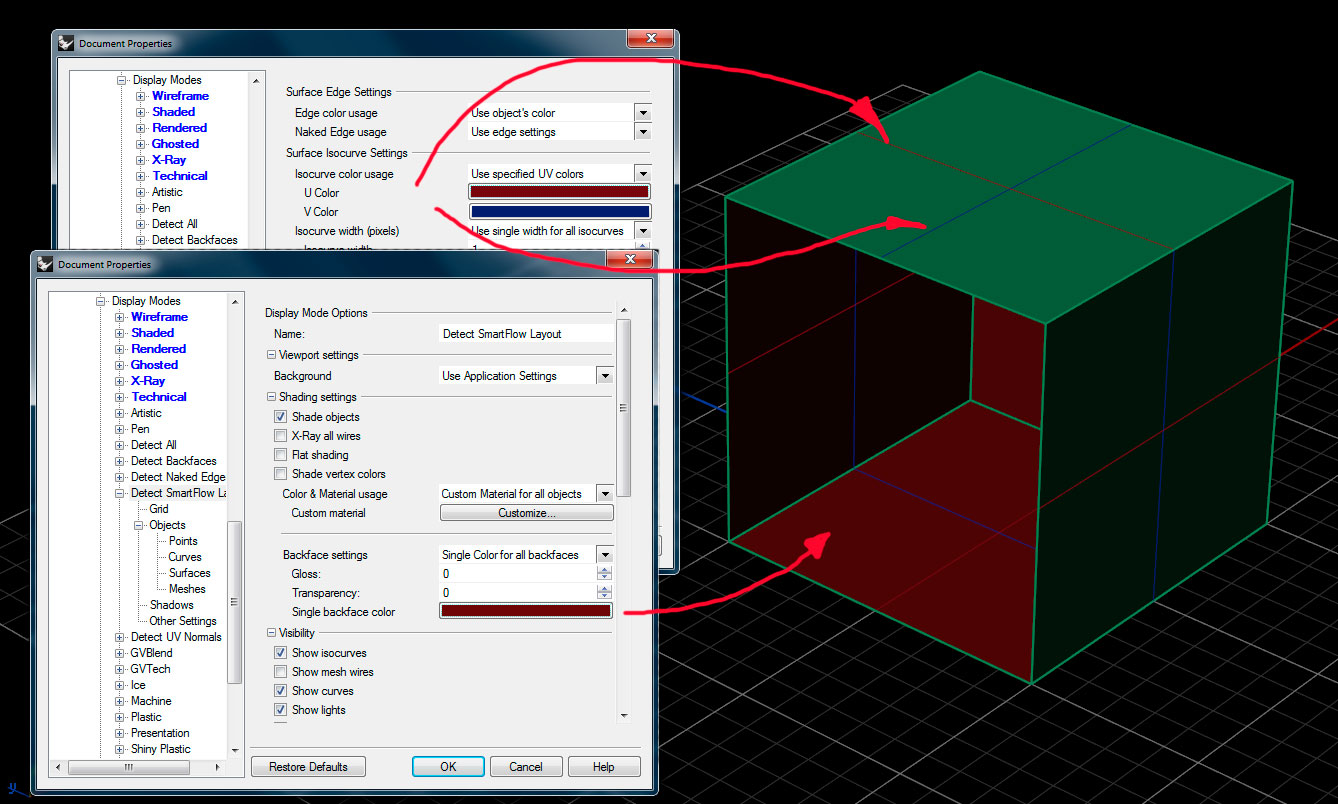Toggle Show lights checkbox
1338x804 pixels.
pyautogui.click(x=280, y=710)
